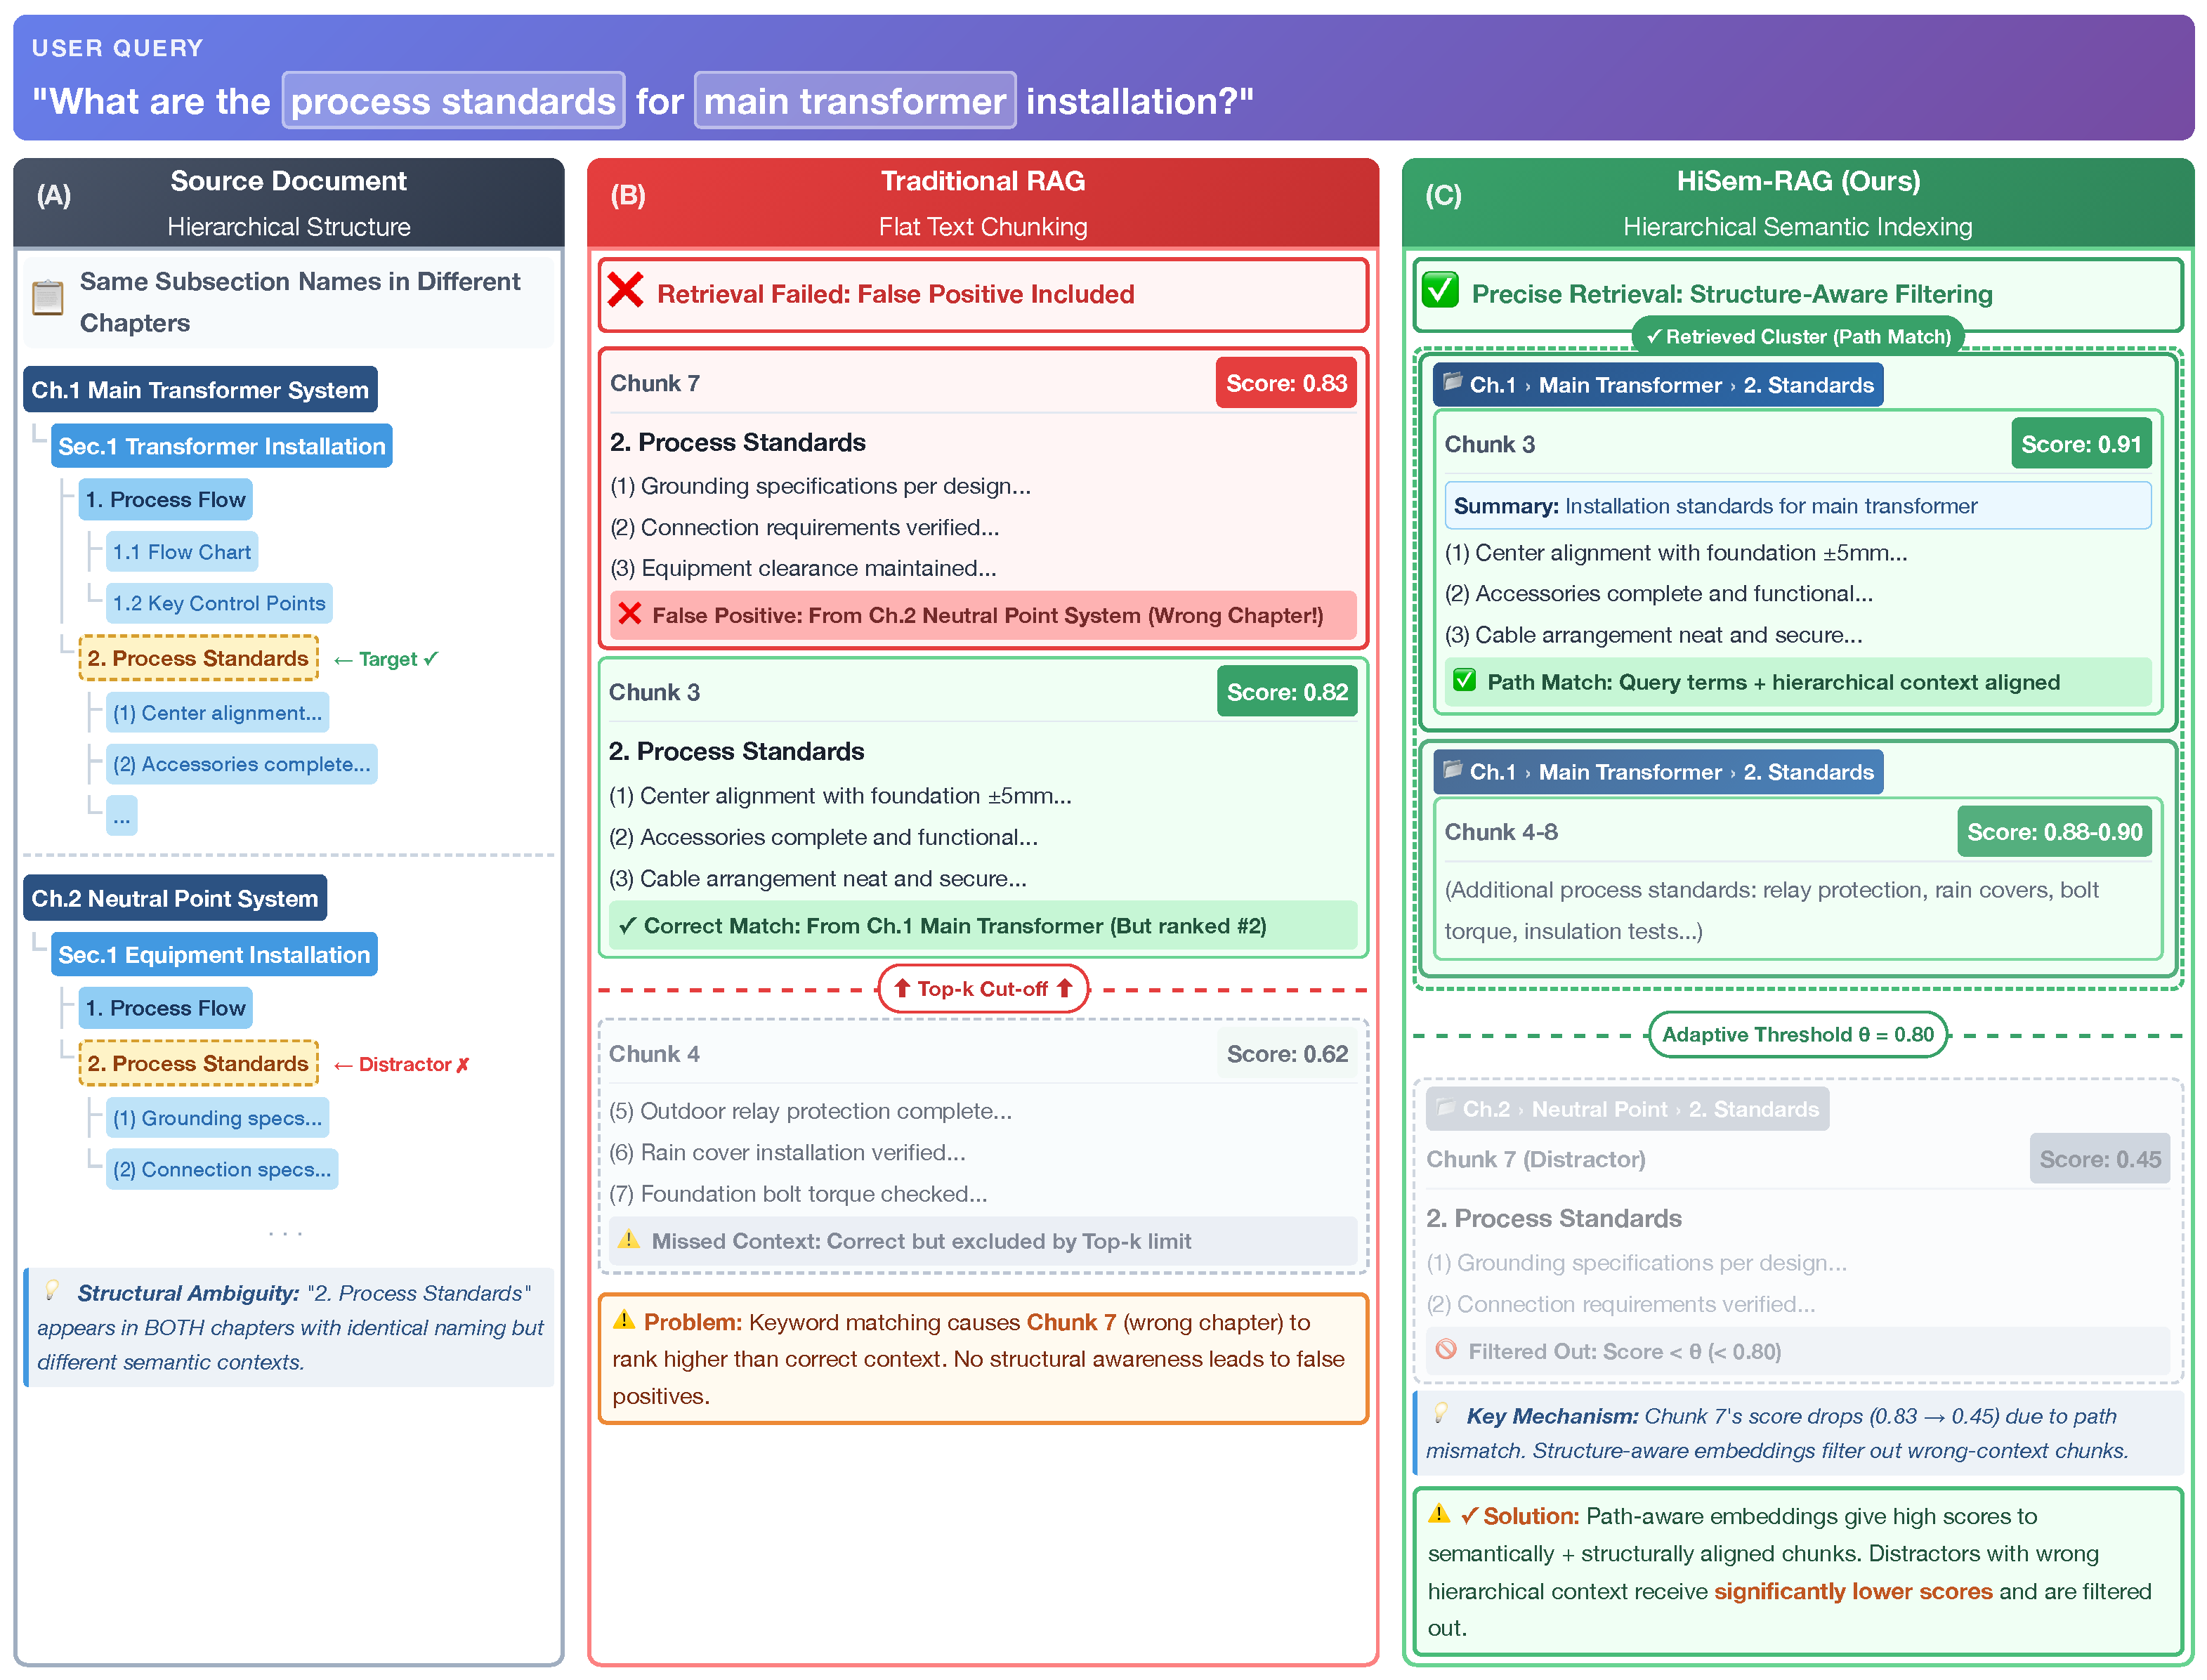Screen dimensions: 2207x1680
Task: Click the highlighted 'process standards' query term
Action: point(453,101)
